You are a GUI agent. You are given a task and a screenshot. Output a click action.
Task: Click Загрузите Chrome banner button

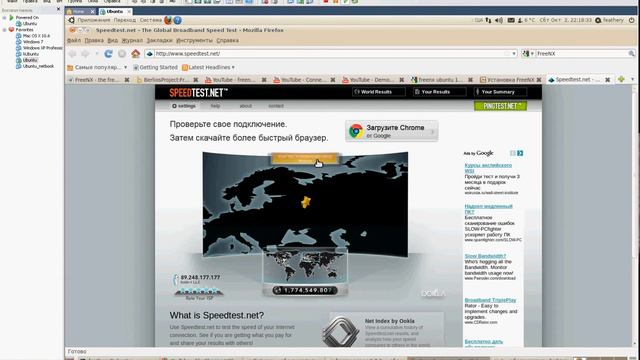tap(391, 131)
